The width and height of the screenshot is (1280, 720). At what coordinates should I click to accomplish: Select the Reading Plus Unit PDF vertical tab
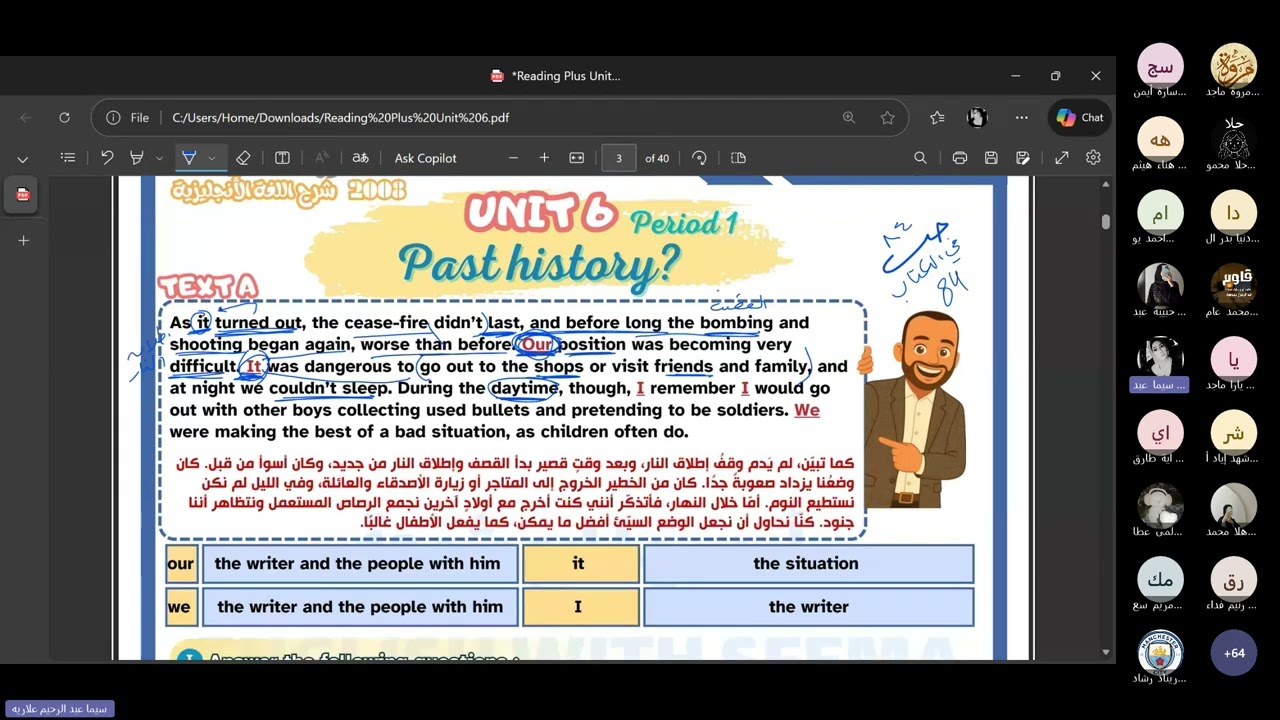(x=23, y=195)
